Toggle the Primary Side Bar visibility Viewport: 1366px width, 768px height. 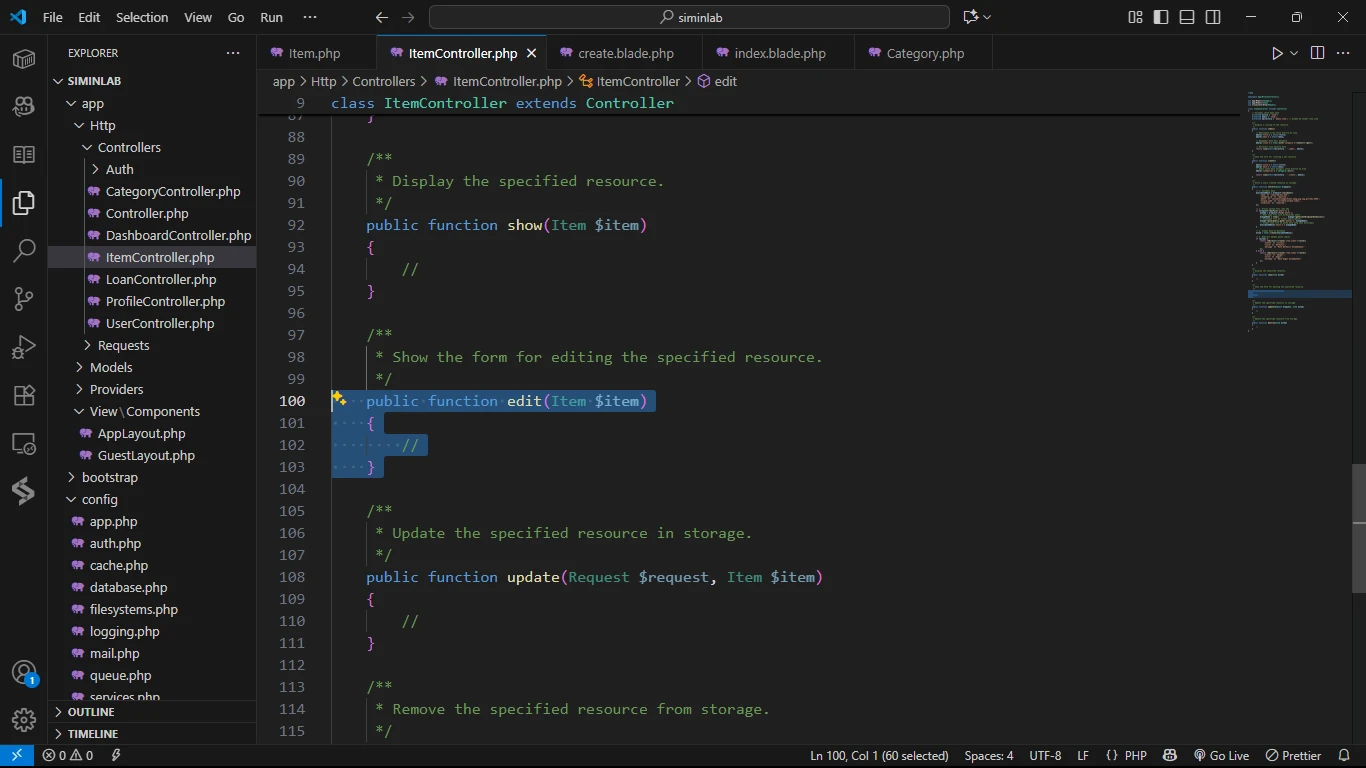[1161, 17]
